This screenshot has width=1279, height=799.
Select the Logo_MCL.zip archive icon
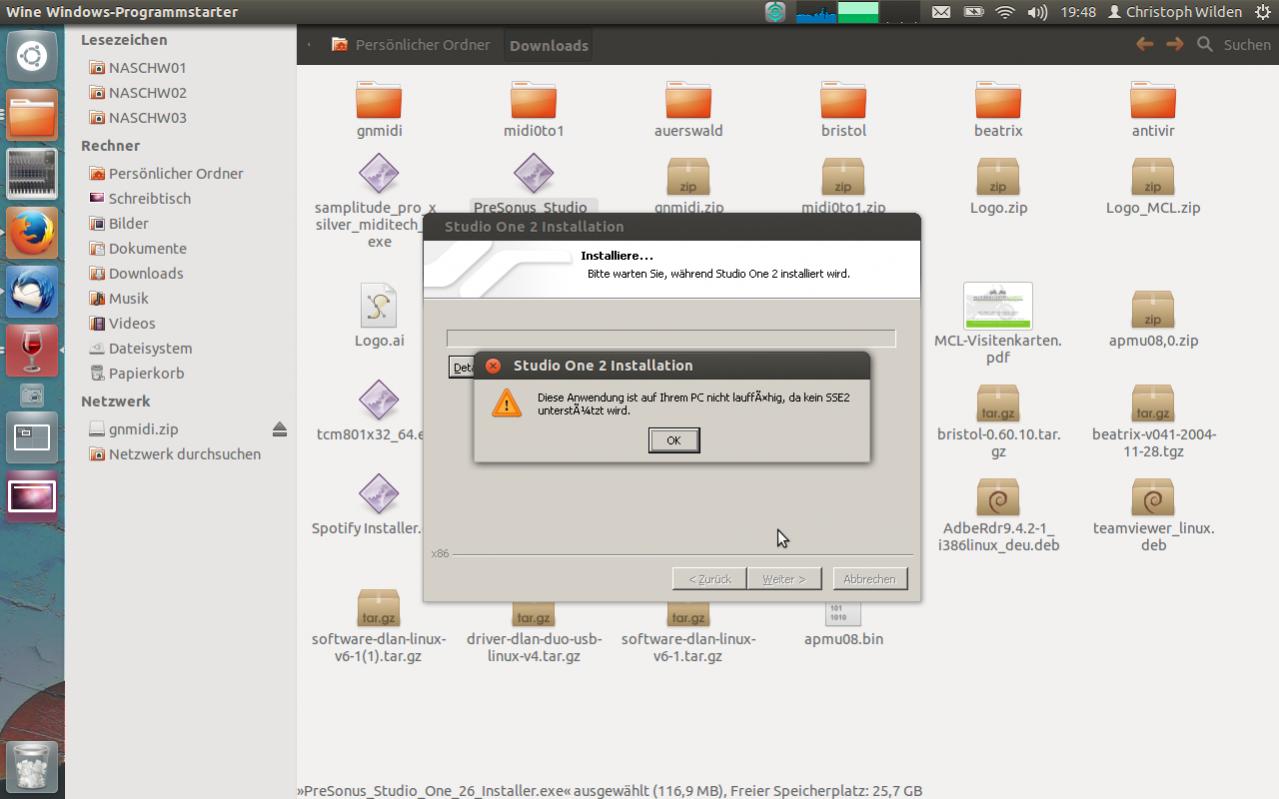point(1153,176)
